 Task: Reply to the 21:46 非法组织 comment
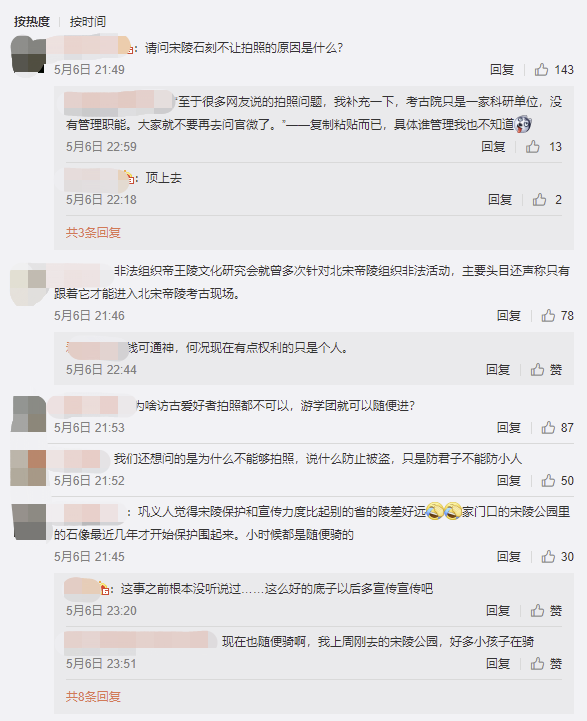coord(508,315)
